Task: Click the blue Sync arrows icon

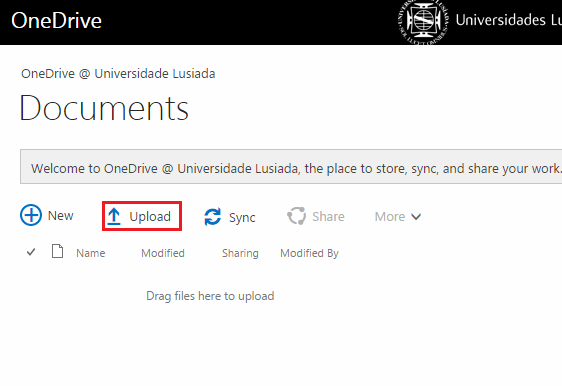Action: [213, 217]
